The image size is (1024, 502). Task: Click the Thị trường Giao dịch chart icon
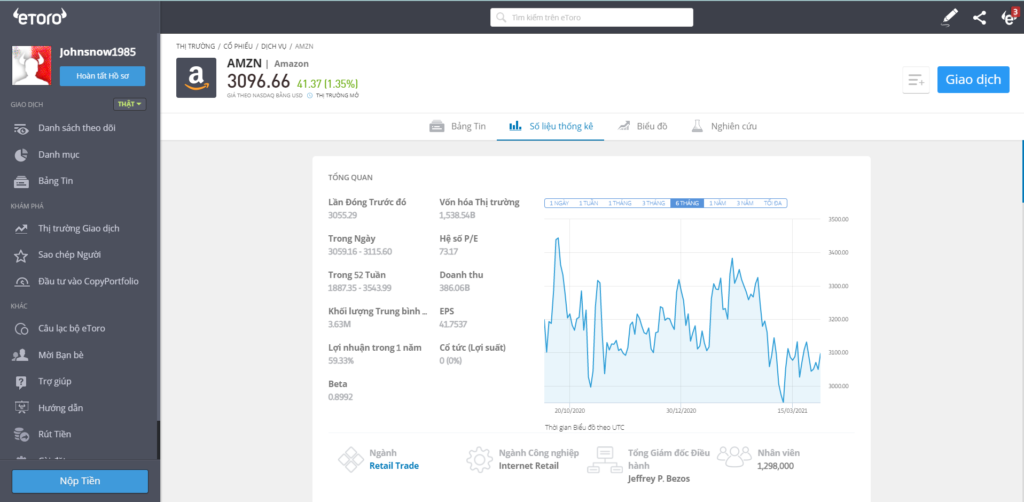pos(21,228)
